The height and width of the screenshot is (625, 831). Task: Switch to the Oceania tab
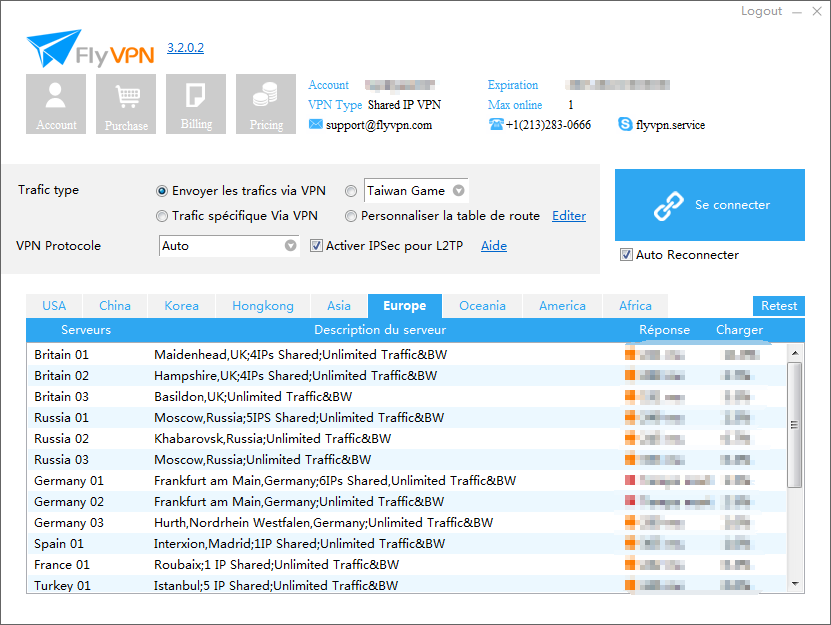click(482, 306)
